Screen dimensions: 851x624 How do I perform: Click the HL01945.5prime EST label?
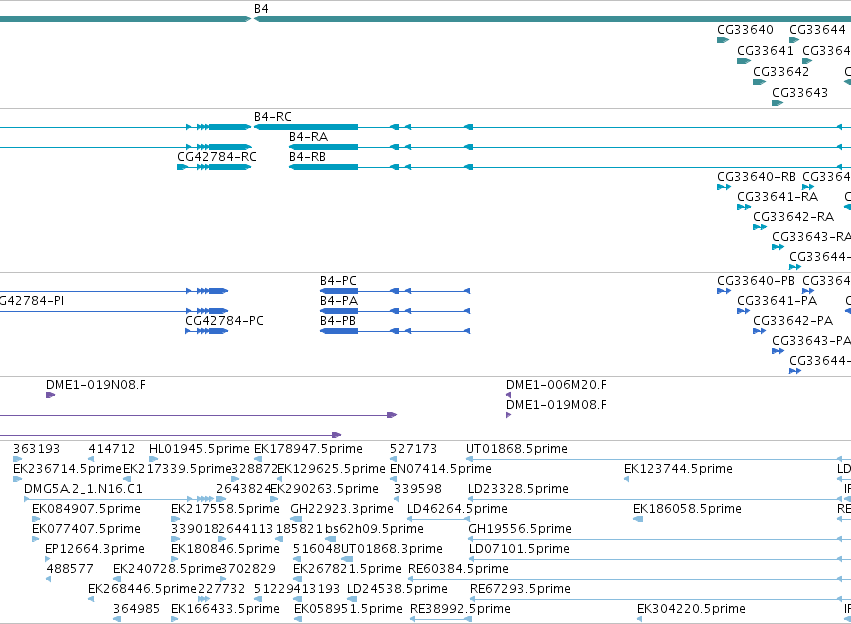pyautogui.click(x=199, y=450)
